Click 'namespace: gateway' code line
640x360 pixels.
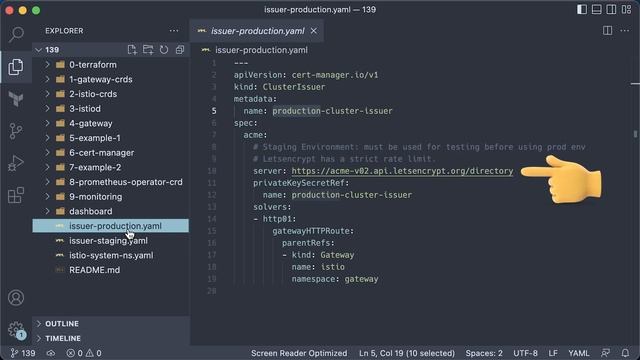(335, 279)
